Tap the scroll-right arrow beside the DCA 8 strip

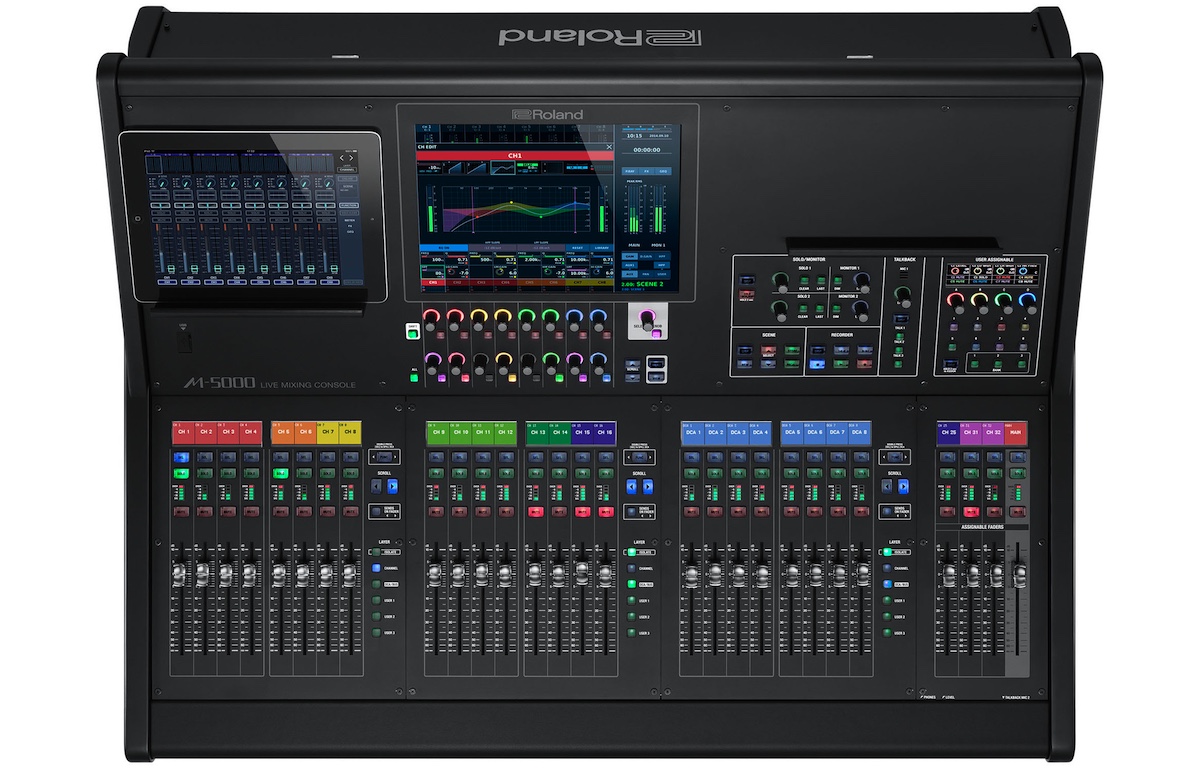pos(901,486)
